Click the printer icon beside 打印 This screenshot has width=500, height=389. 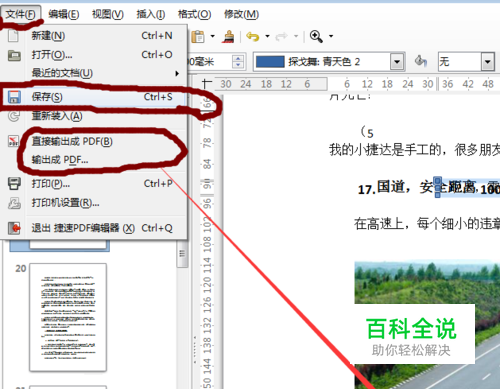(14, 183)
